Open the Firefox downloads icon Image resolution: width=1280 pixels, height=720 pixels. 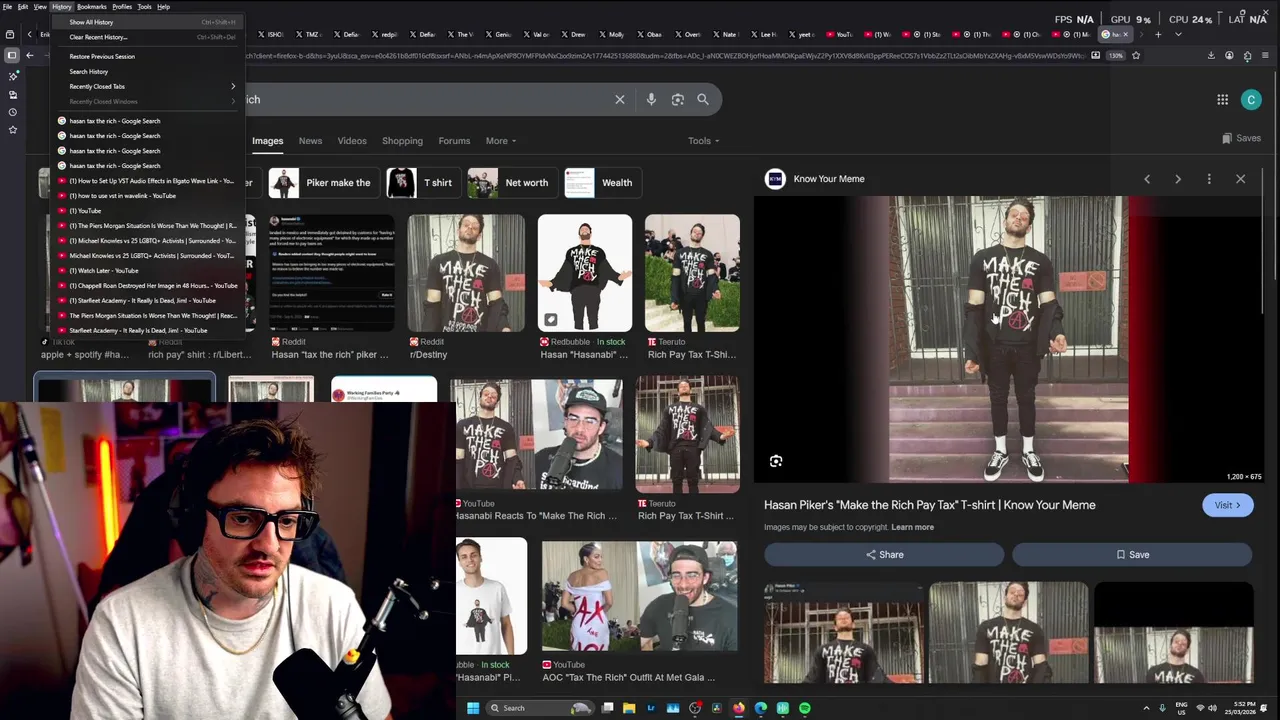click(1211, 56)
